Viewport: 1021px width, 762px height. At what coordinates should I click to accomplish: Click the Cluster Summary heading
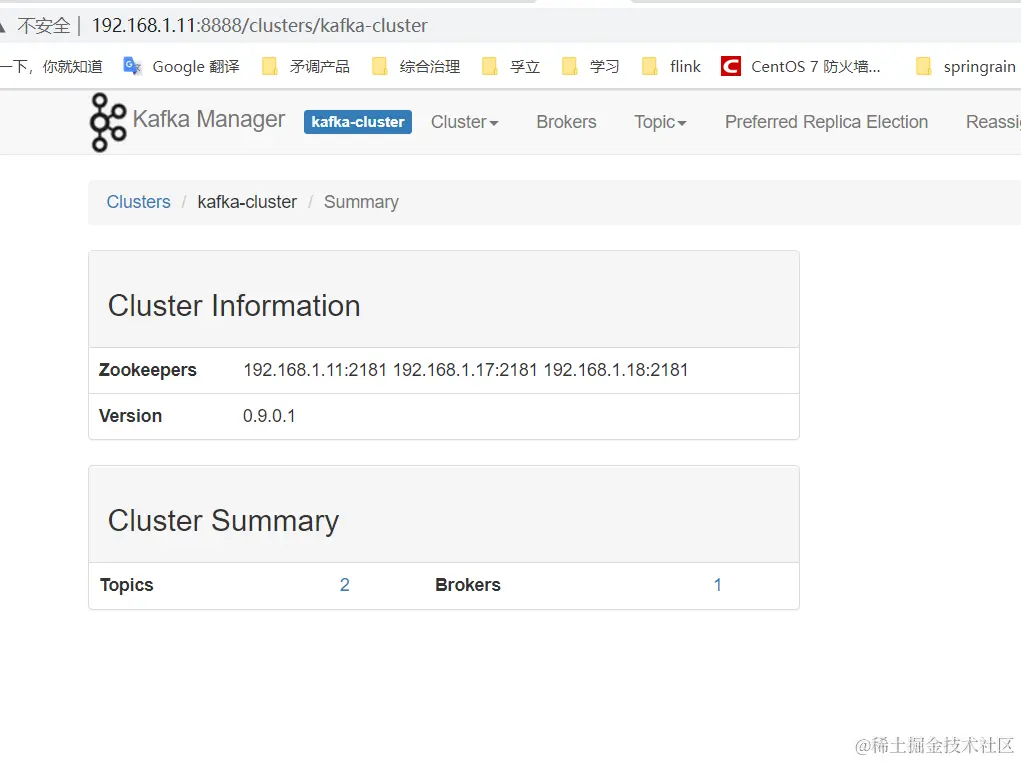(x=223, y=520)
